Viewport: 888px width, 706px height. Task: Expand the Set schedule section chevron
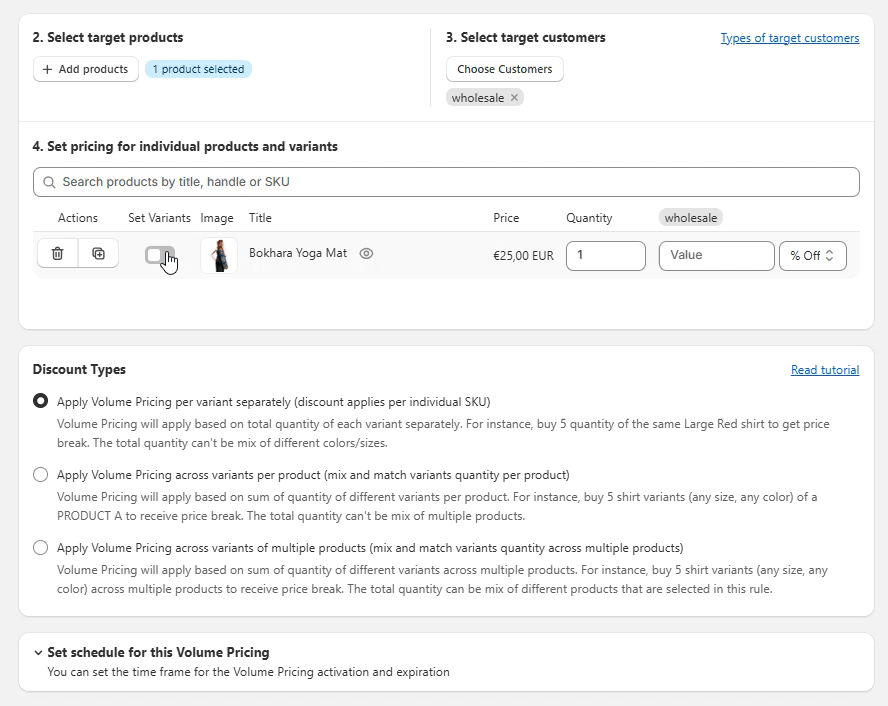pyautogui.click(x=38, y=652)
